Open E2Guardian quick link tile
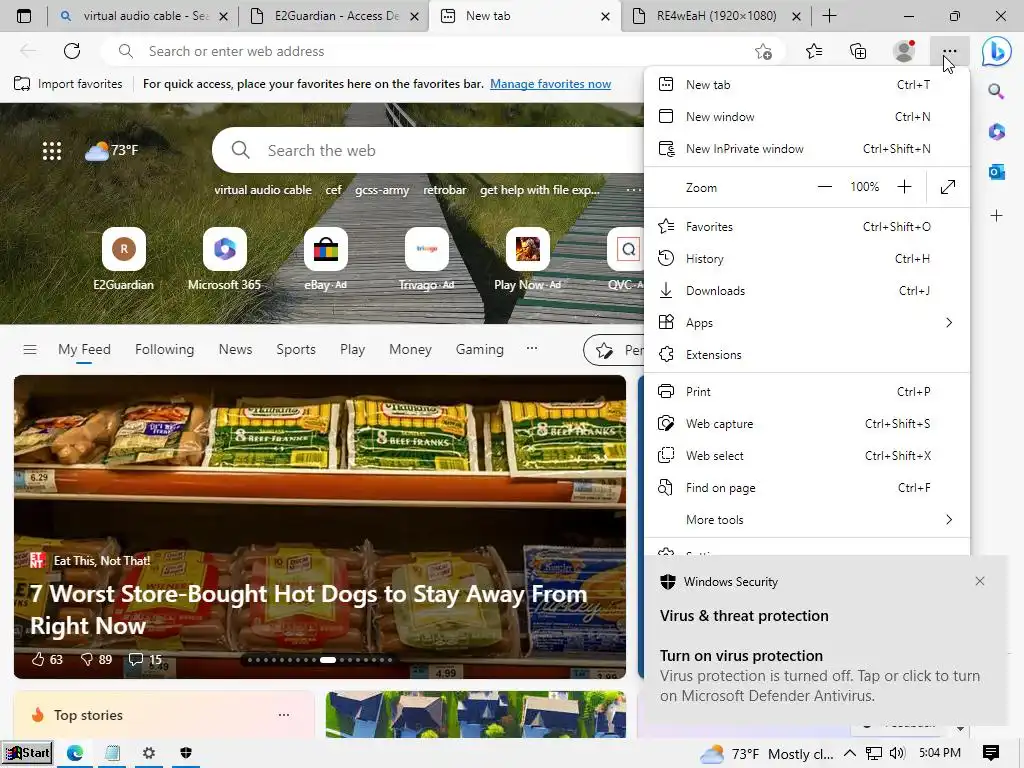The width and height of the screenshot is (1024, 768). pos(123,259)
